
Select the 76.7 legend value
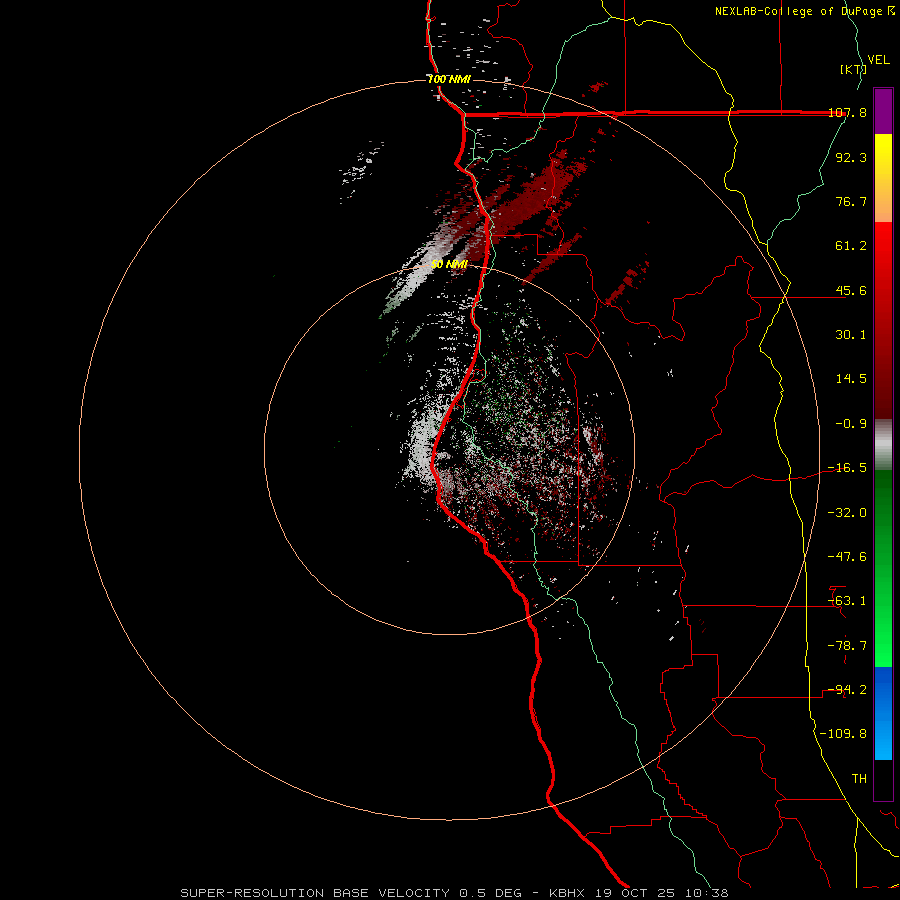[851, 201]
